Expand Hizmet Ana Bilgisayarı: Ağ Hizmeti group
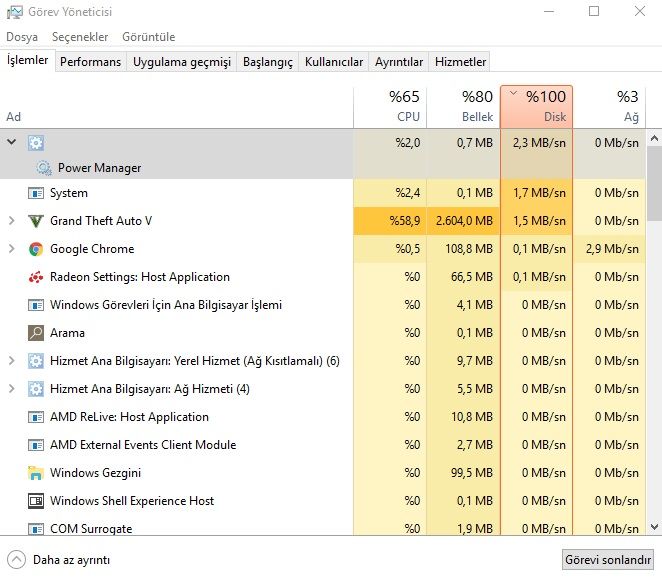 click(12, 389)
